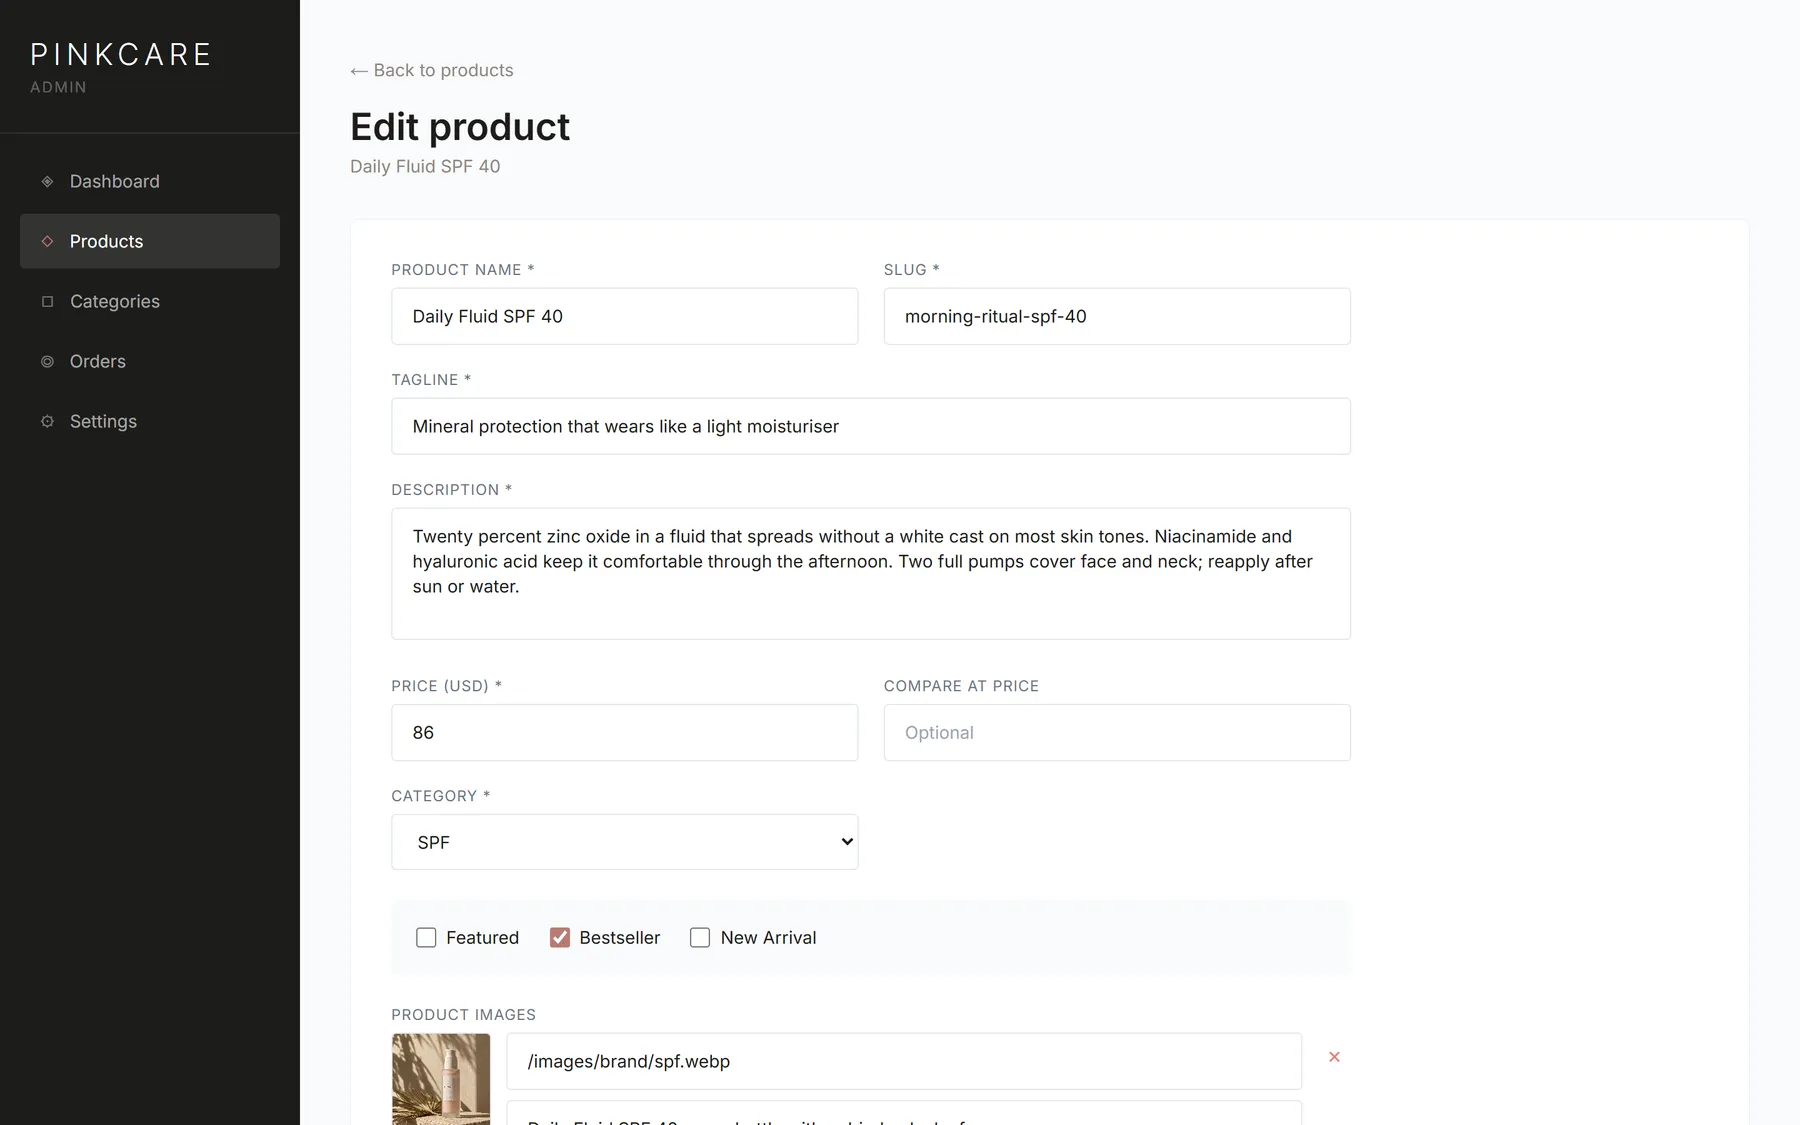Click the Daily Fluid SPF 40 subtitle

tap(425, 166)
